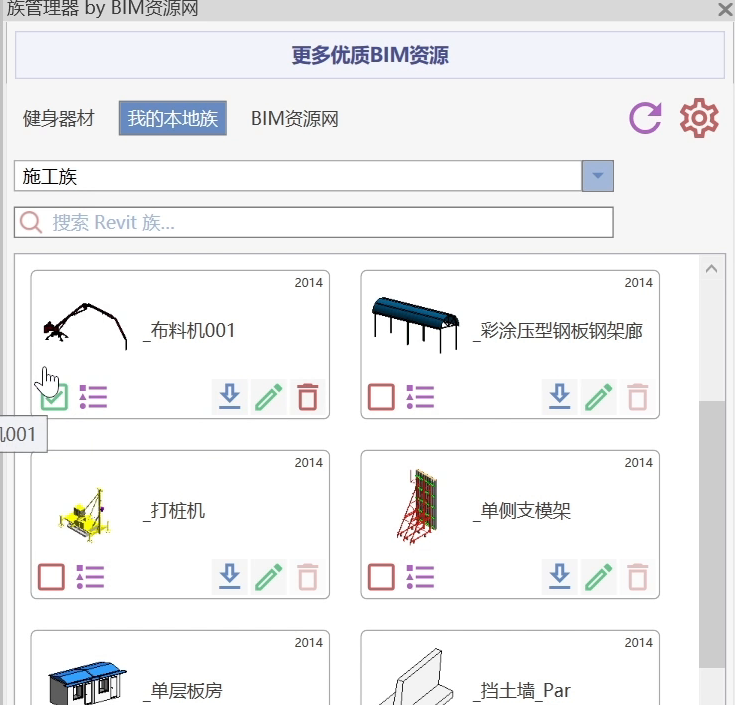Click in the 搜索 Revit 族 search field

314,222
